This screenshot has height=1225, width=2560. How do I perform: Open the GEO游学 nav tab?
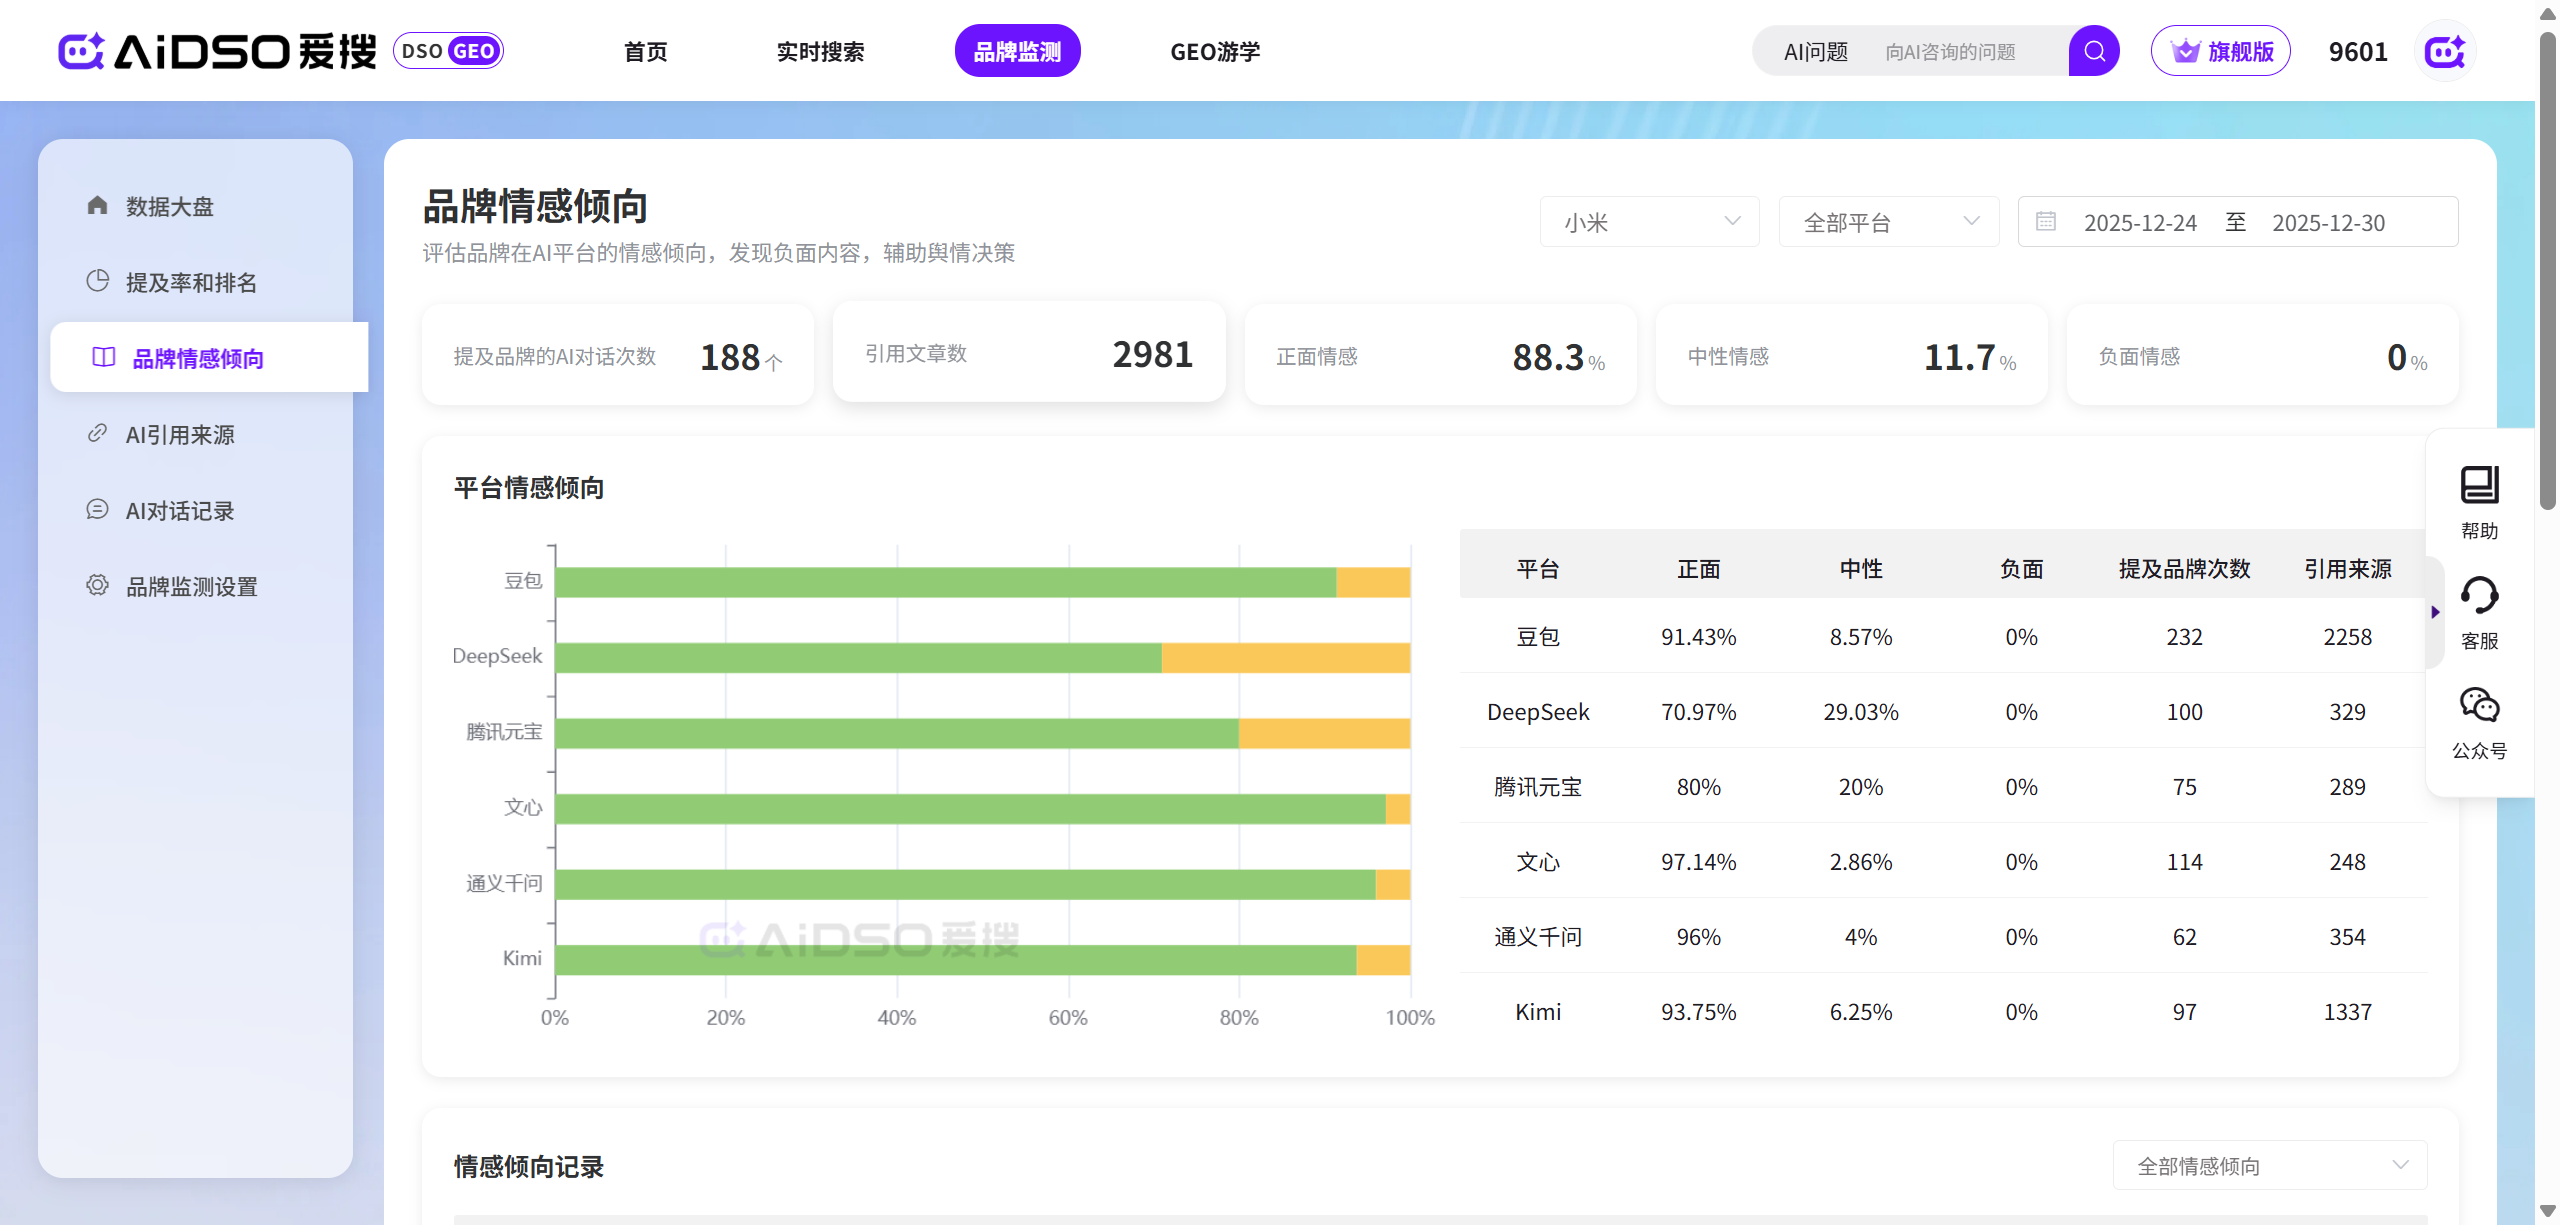click(1215, 51)
